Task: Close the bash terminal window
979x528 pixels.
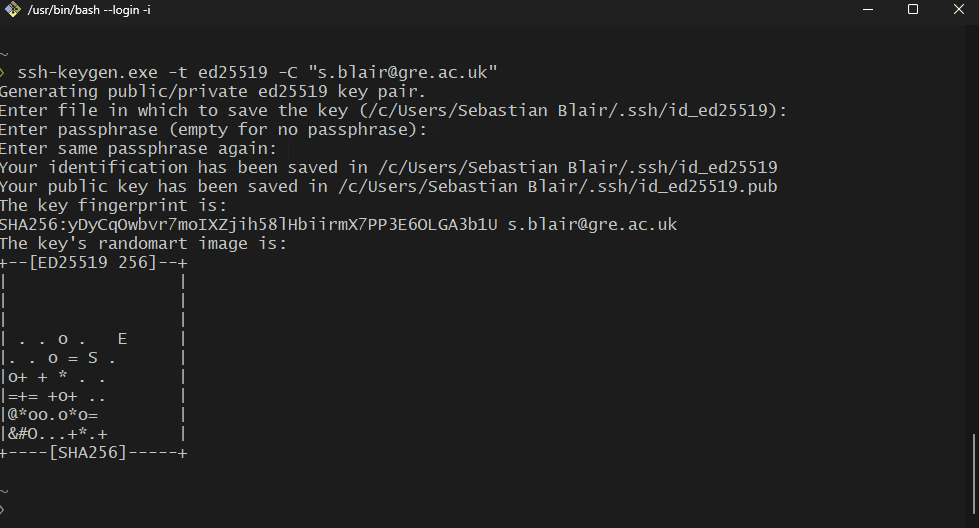Action: pos(958,9)
